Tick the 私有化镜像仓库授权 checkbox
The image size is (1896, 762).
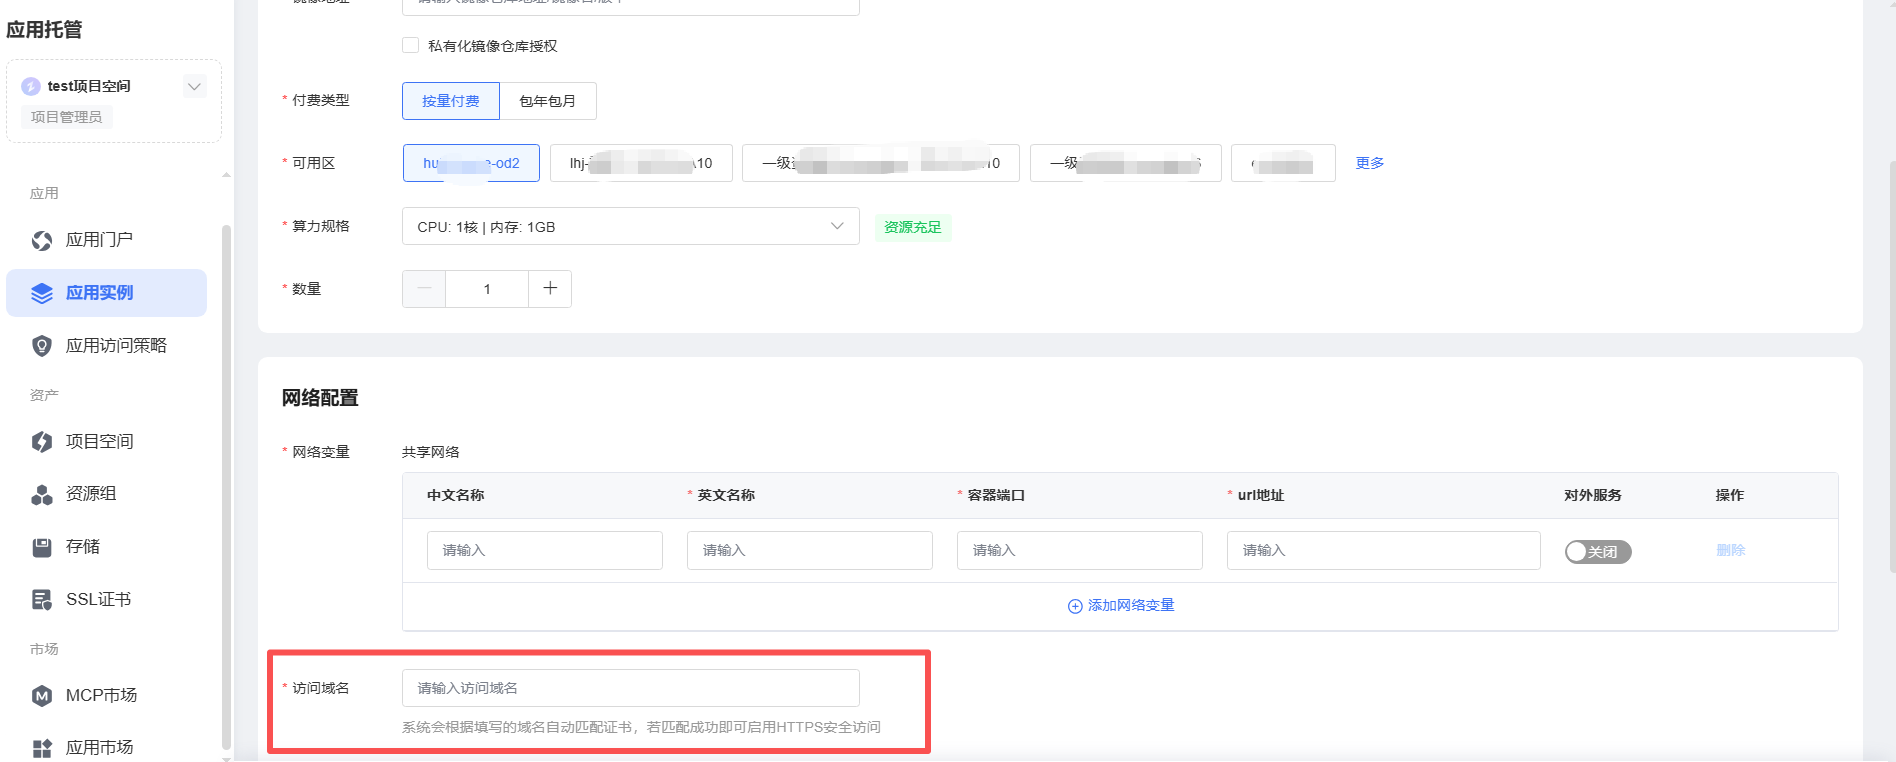tap(410, 45)
